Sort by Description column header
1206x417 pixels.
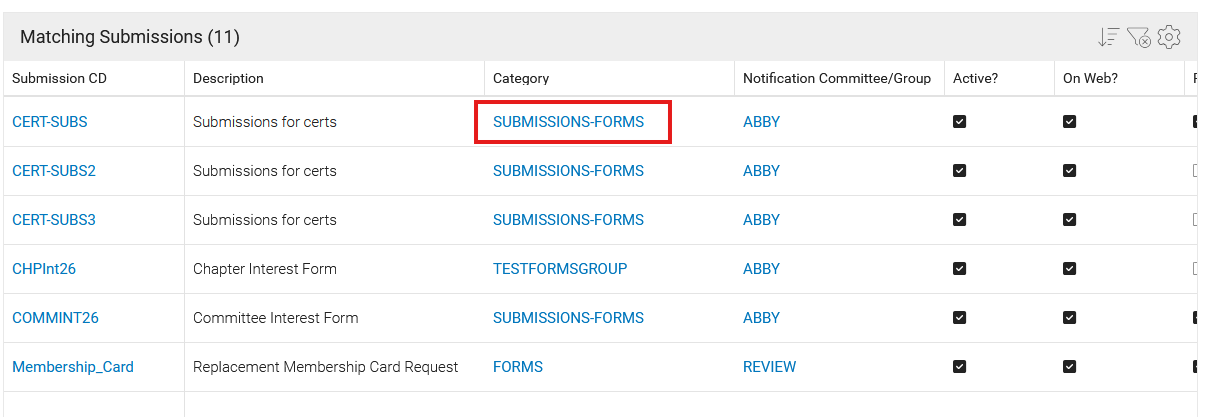tap(228, 78)
